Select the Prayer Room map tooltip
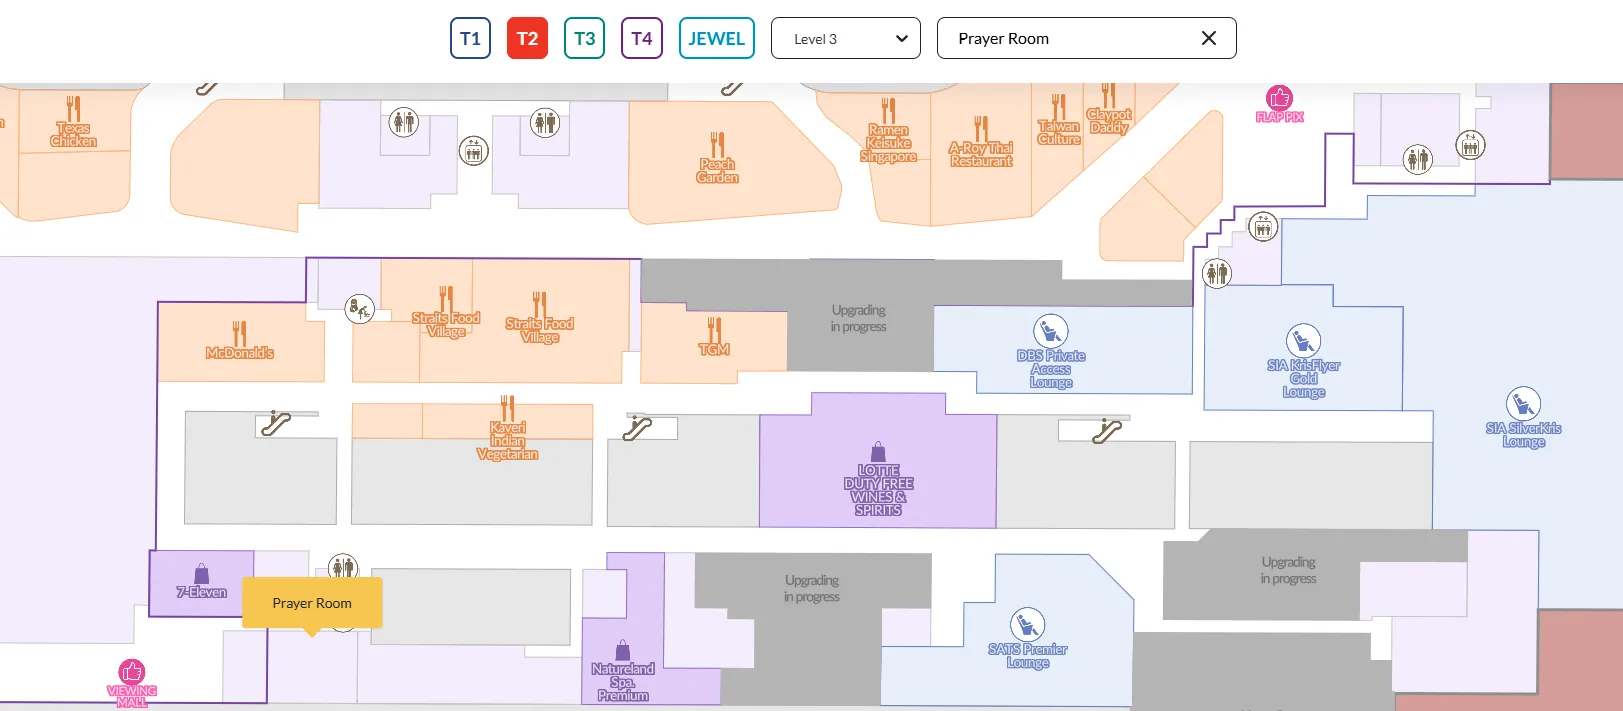 (312, 603)
